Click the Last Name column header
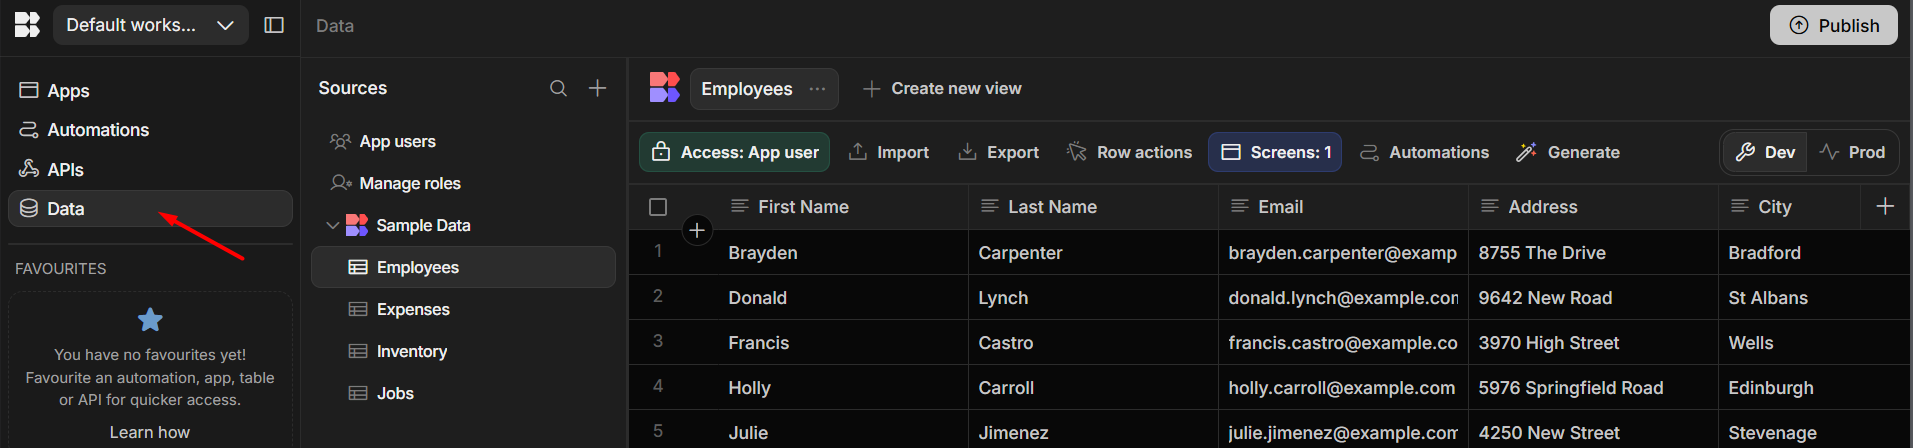Image resolution: width=1913 pixels, height=448 pixels. [x=1093, y=207]
